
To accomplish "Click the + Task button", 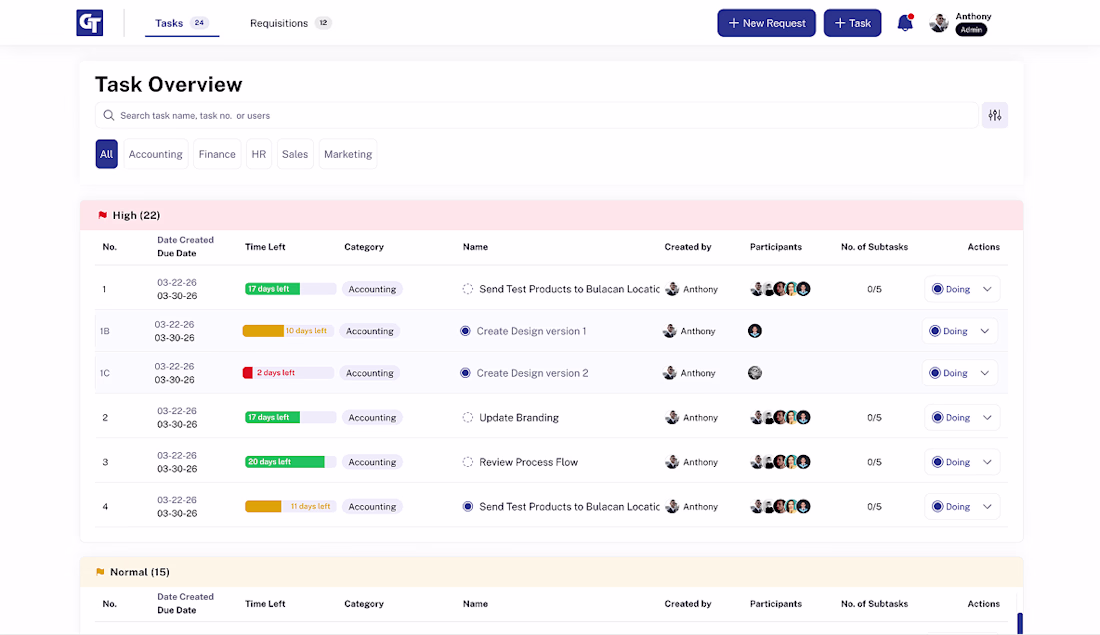I will point(852,23).
